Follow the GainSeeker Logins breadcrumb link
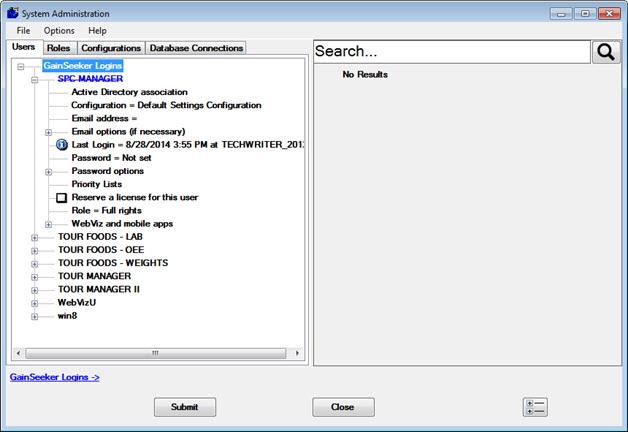 click(55, 377)
